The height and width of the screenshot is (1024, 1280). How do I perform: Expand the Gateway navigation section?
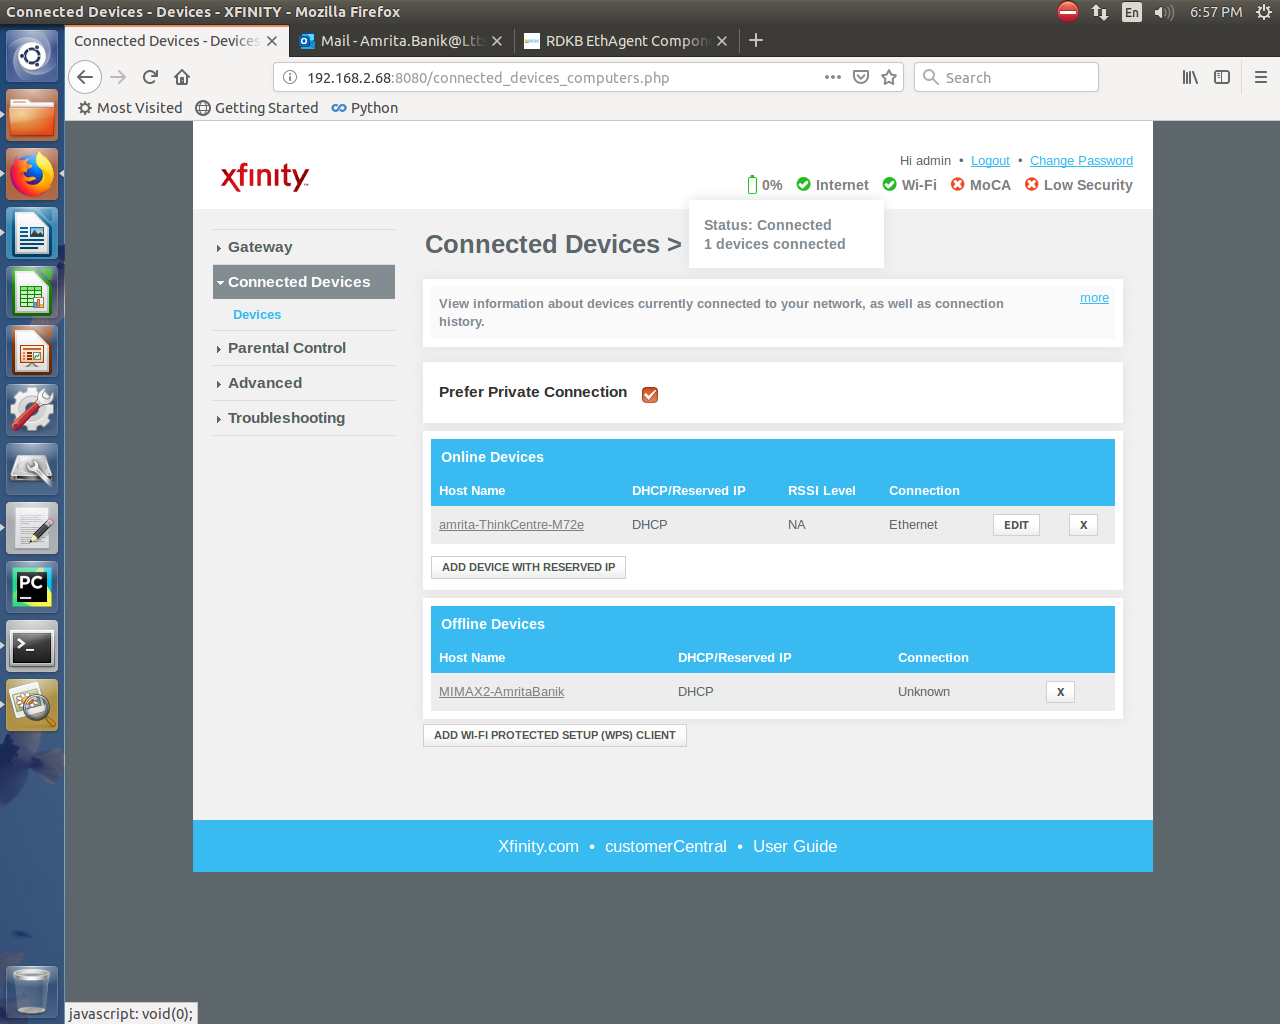(x=260, y=247)
